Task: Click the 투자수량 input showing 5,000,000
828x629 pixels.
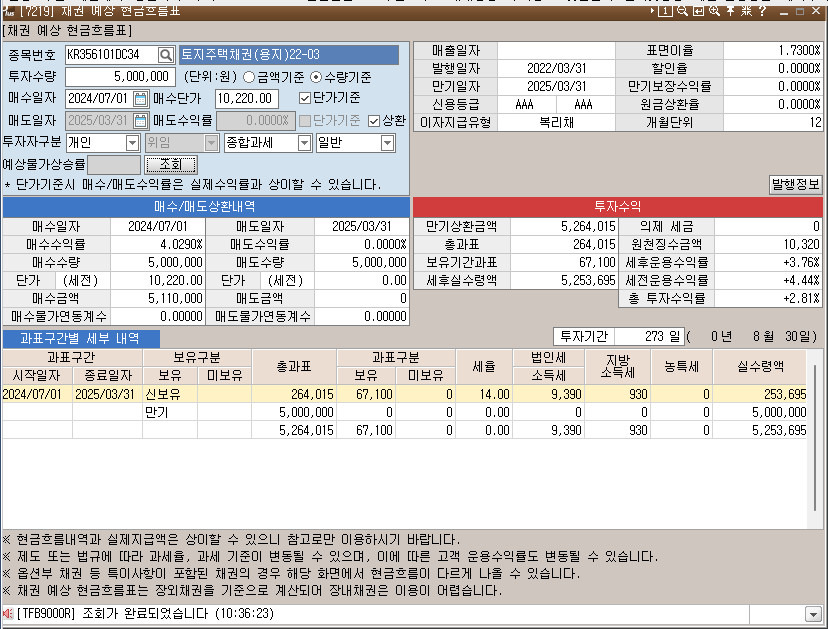Action: 120,77
